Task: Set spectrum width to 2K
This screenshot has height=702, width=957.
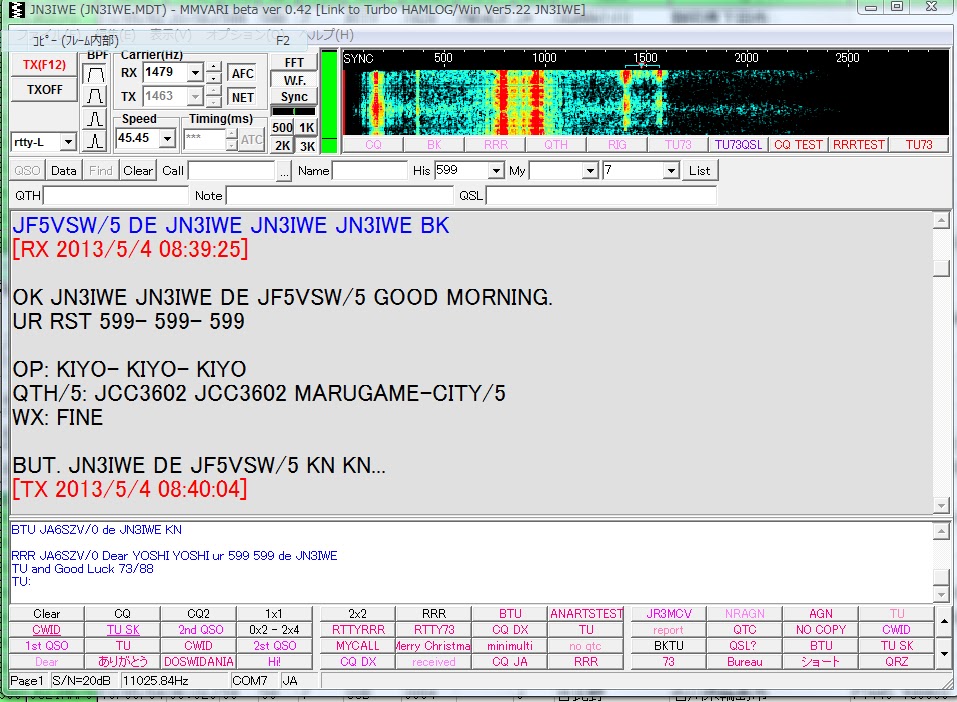Action: tap(282, 145)
